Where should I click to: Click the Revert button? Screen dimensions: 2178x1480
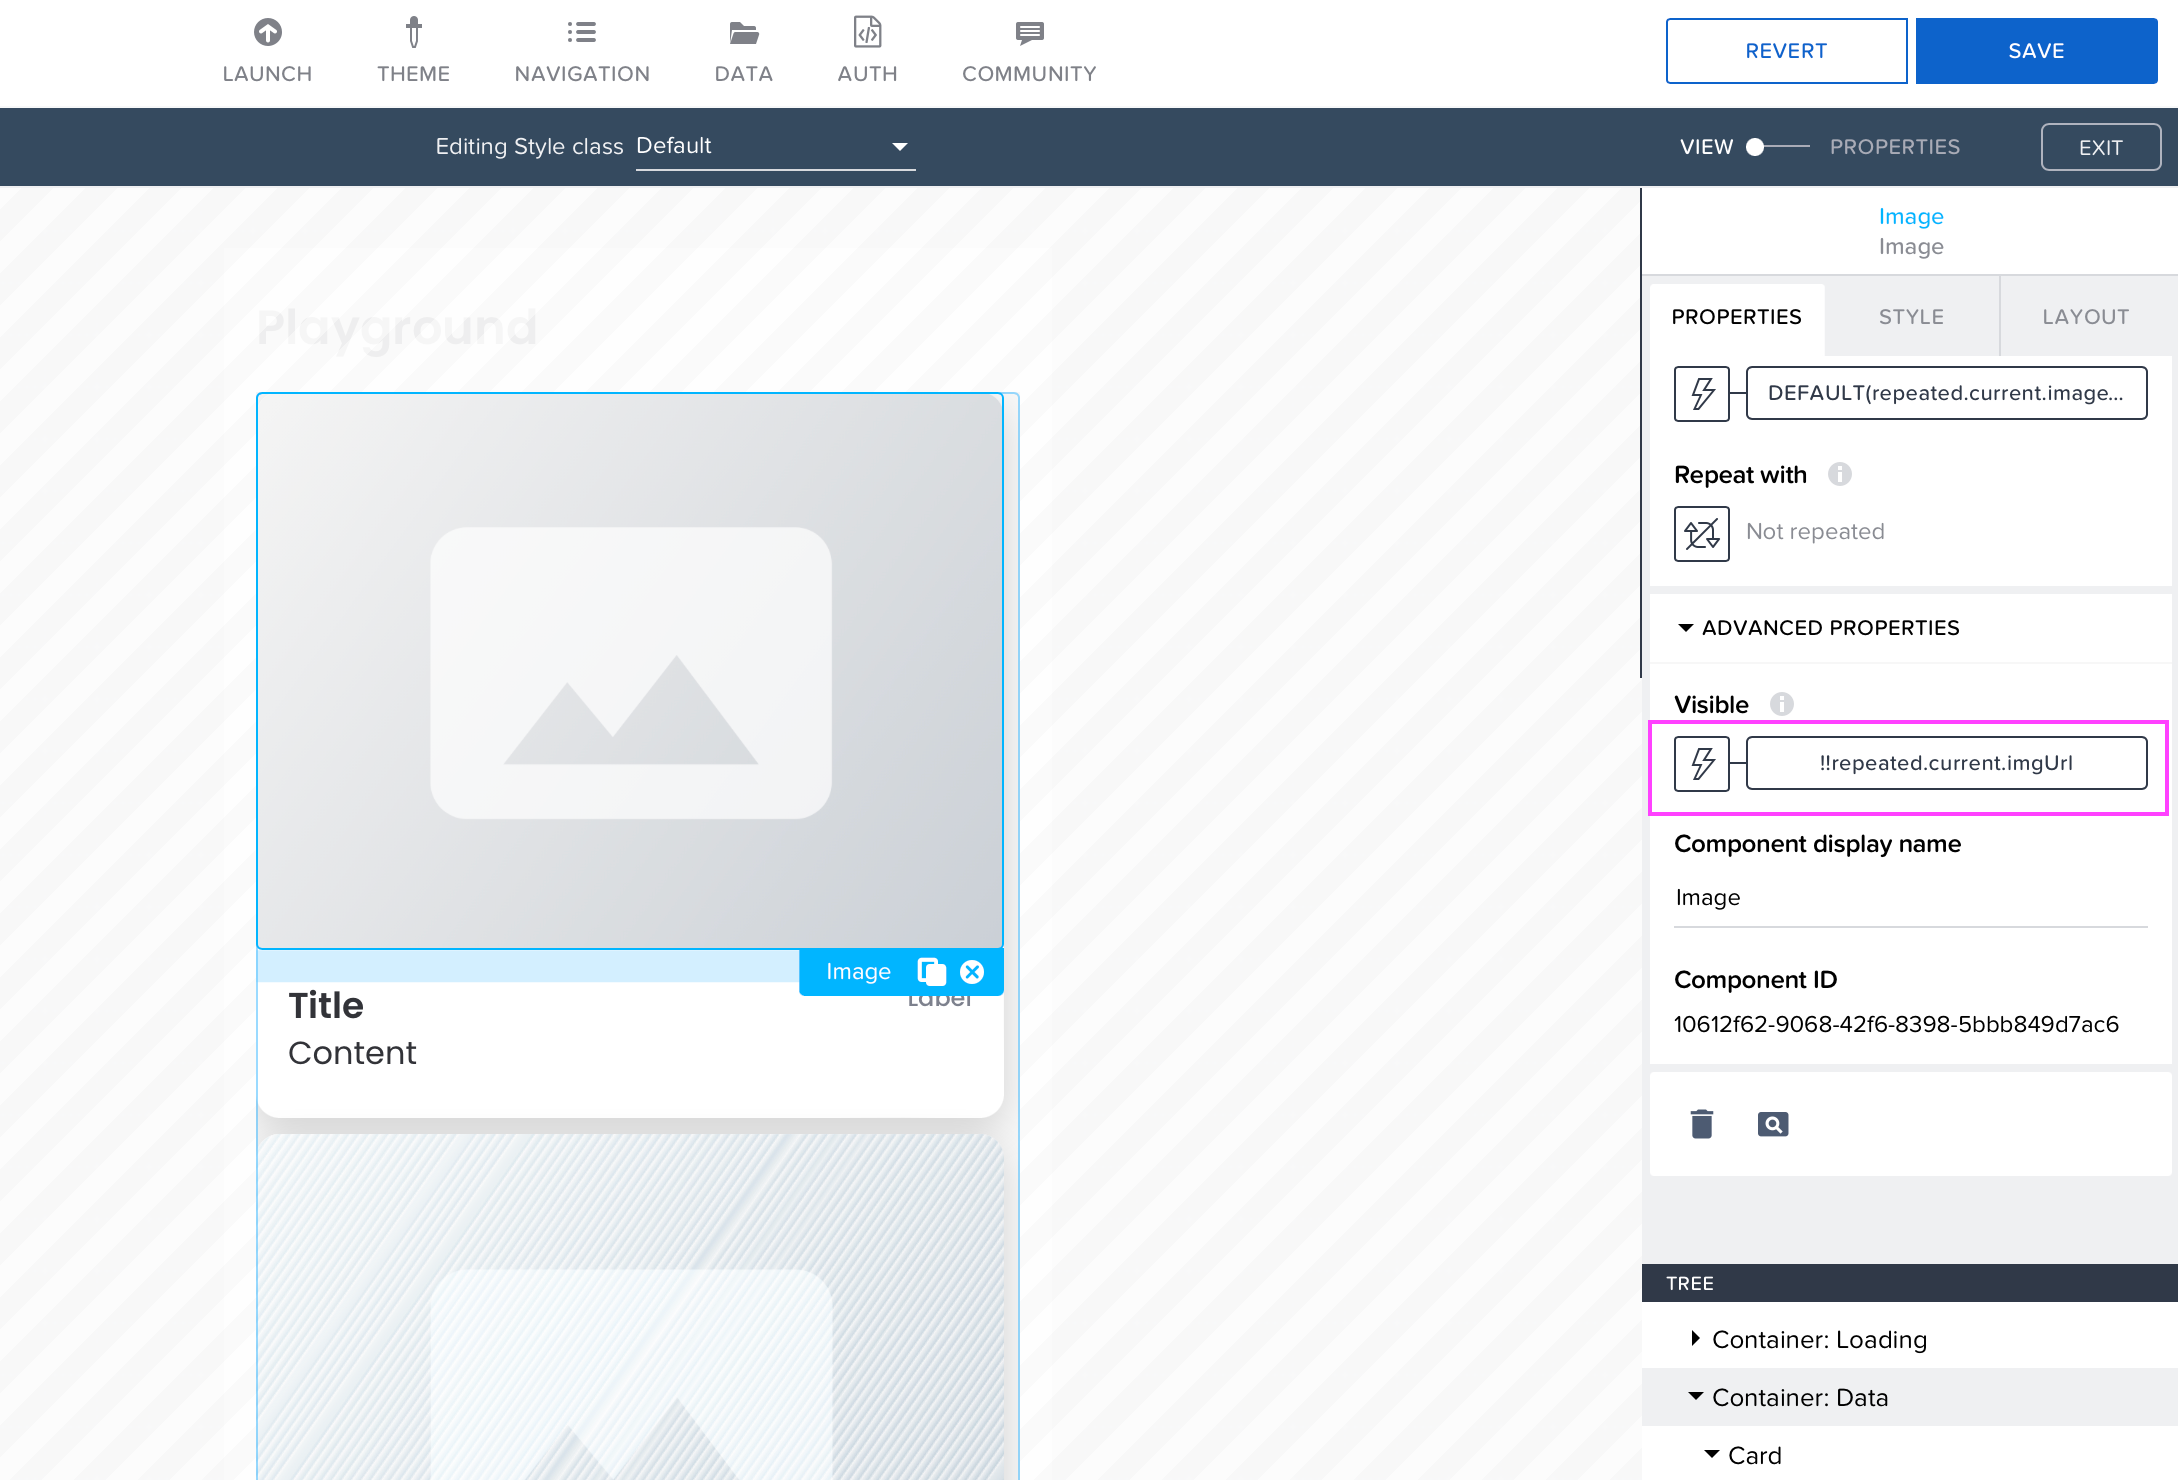(1786, 51)
